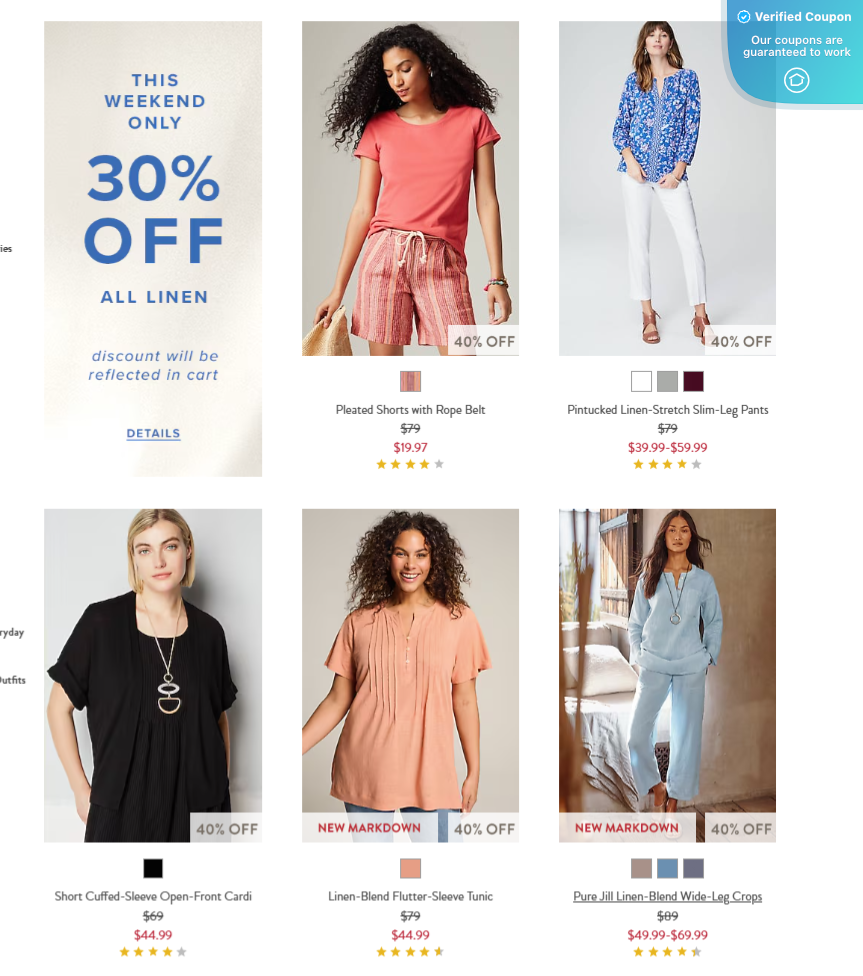Open Pintucked Linen-Stretch Slim-Leg Pants link
The height and width of the screenshot is (976, 863).
[667, 410]
